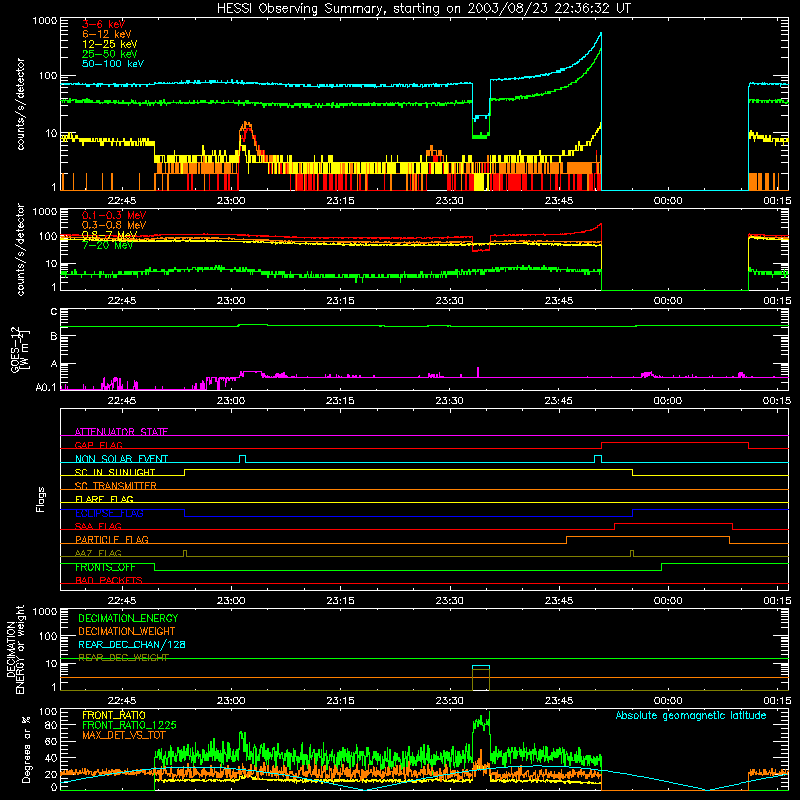The width and height of the screenshot is (800, 800).
Task: Click the Absolute geomagnetic latitude label
Action: [x=691, y=716]
